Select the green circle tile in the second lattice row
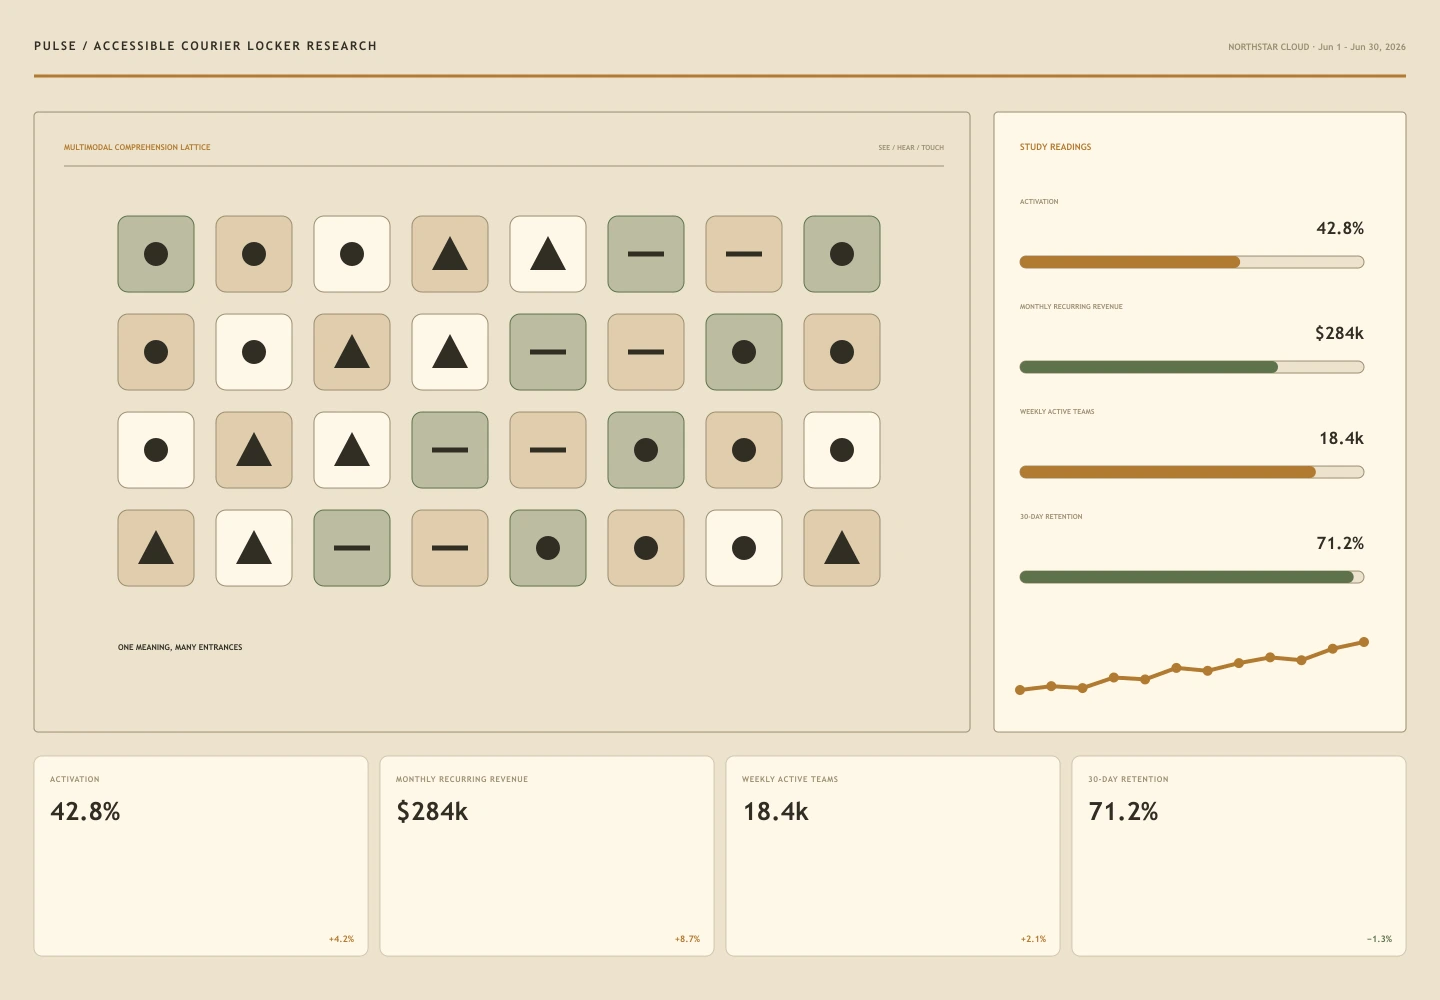Image resolution: width=1440 pixels, height=1000 pixels. coord(744,352)
